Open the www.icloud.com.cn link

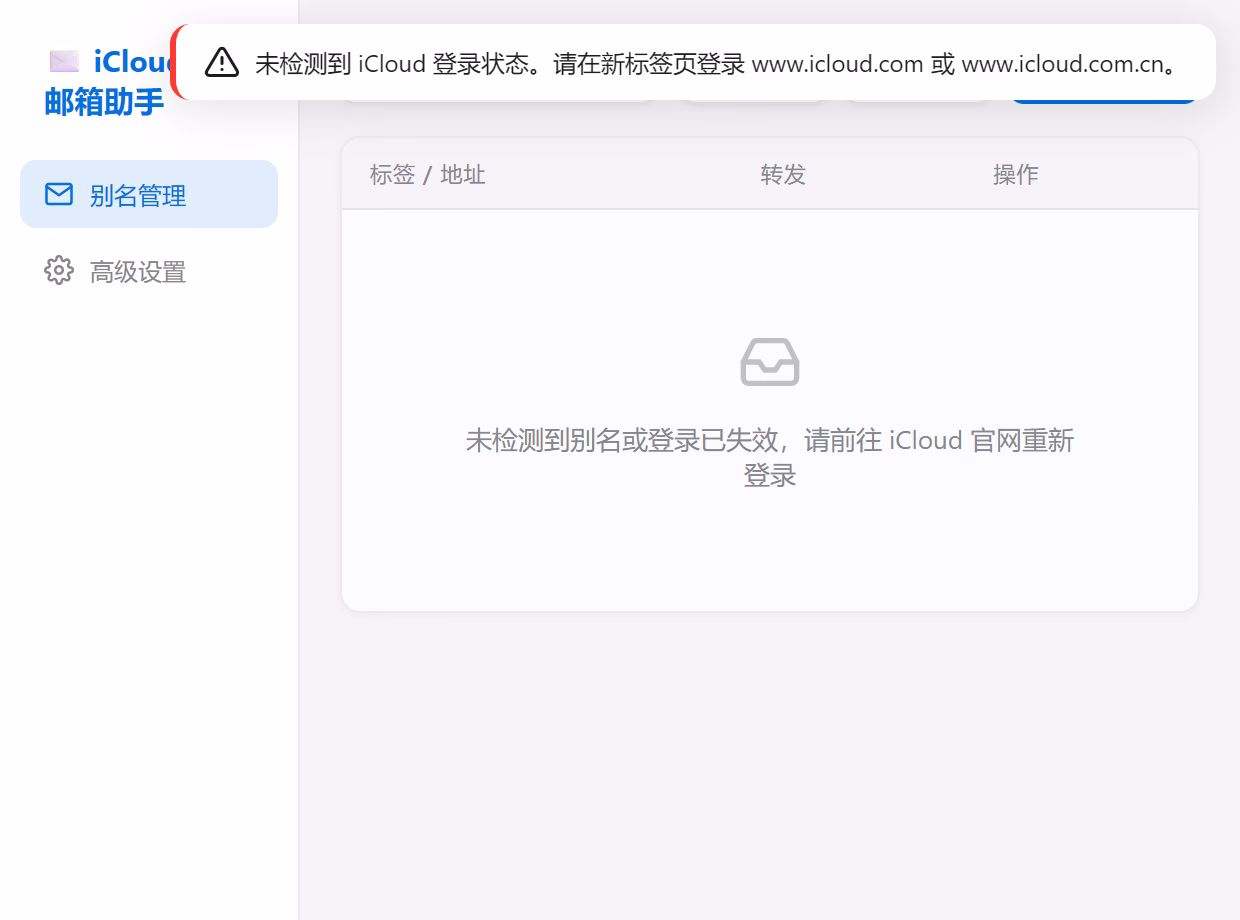click(x=1064, y=64)
